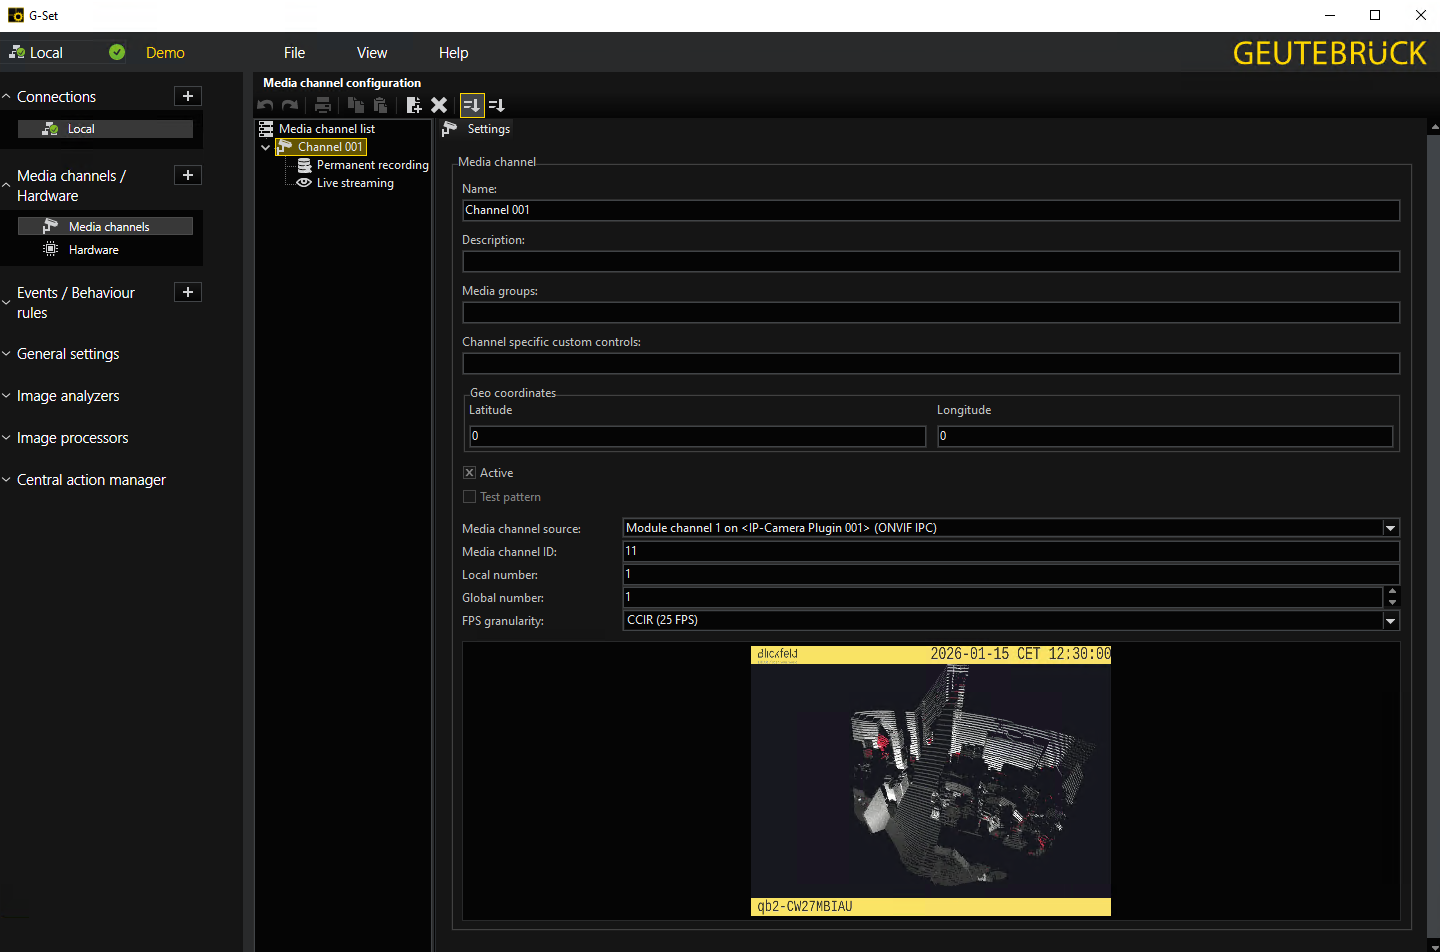Expand Central action manager section
This screenshot has height=952, width=1440.
click(x=91, y=480)
